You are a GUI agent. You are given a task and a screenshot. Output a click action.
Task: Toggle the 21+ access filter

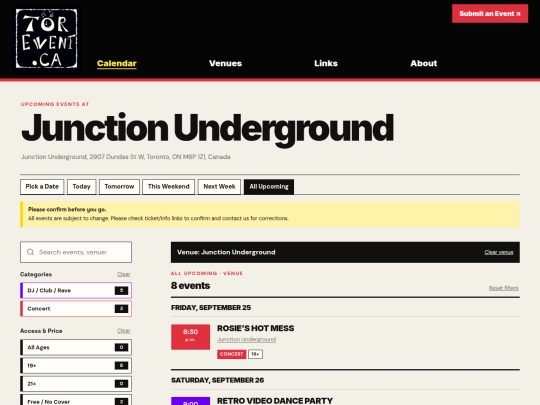point(76,384)
